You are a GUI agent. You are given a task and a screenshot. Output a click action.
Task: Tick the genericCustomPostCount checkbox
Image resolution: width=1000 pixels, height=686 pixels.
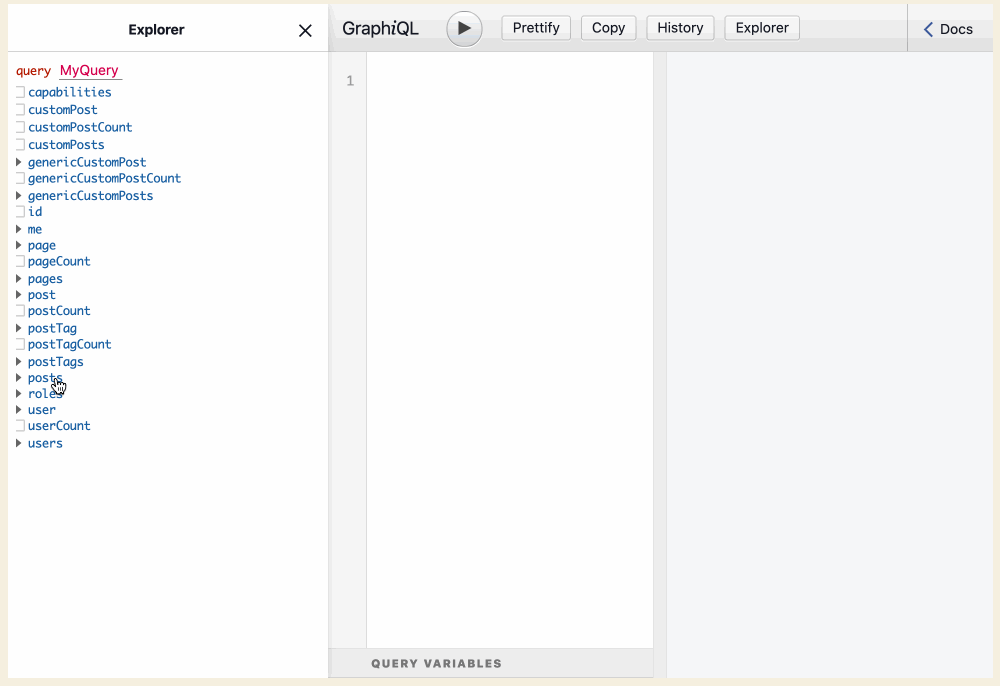pos(20,179)
